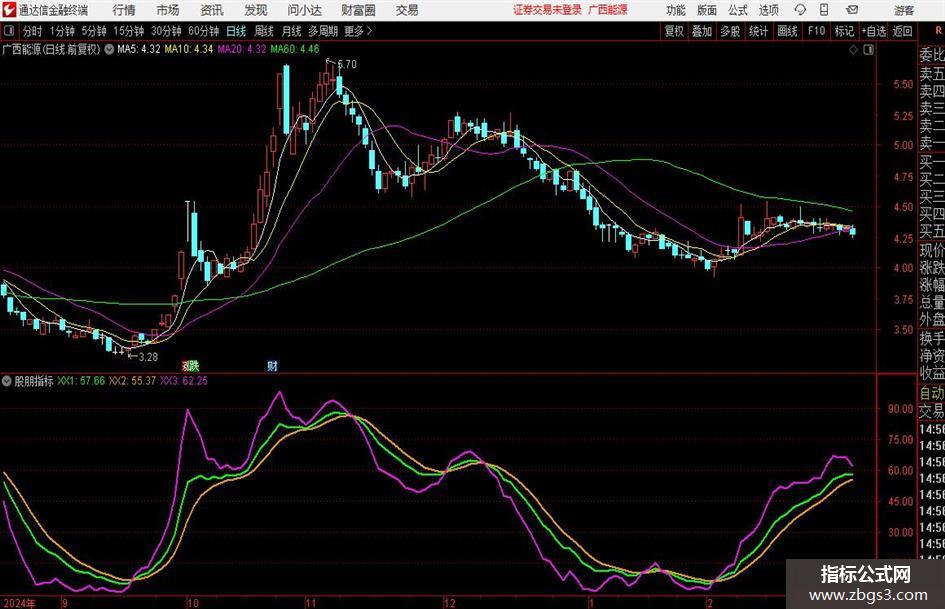This screenshot has height=609, width=945.
Task: Open the 公式 menu
Action: (738, 10)
